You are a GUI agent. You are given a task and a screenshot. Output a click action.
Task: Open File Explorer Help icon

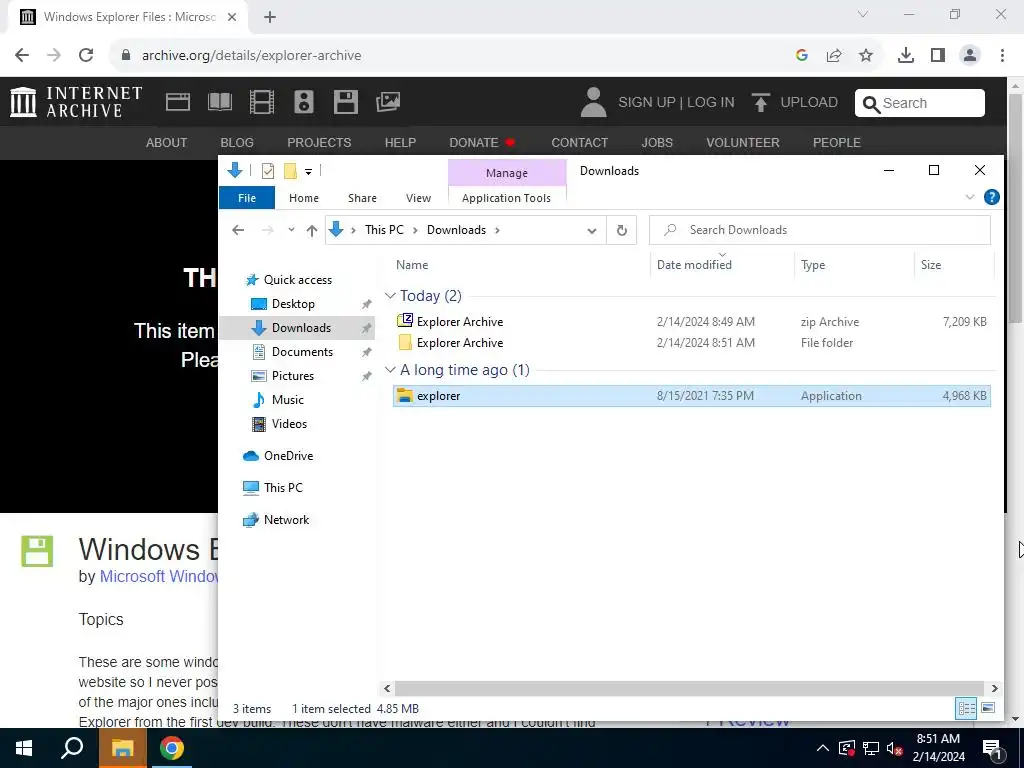point(991,197)
